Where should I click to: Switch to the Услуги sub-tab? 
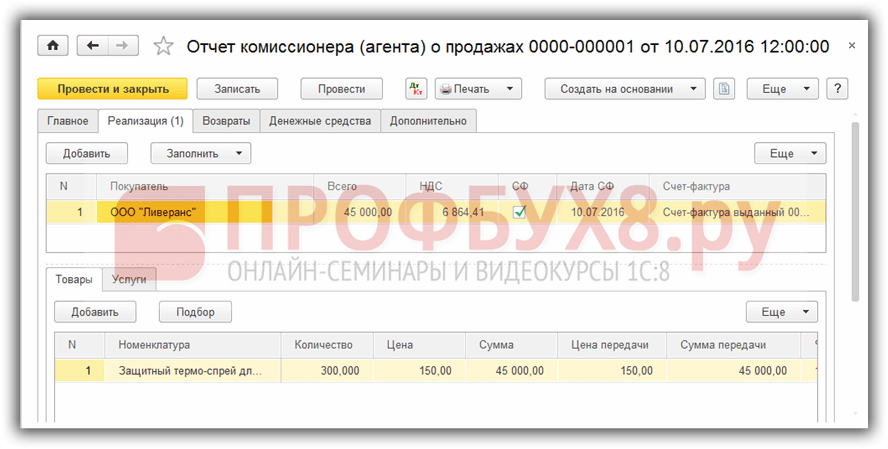(129, 279)
